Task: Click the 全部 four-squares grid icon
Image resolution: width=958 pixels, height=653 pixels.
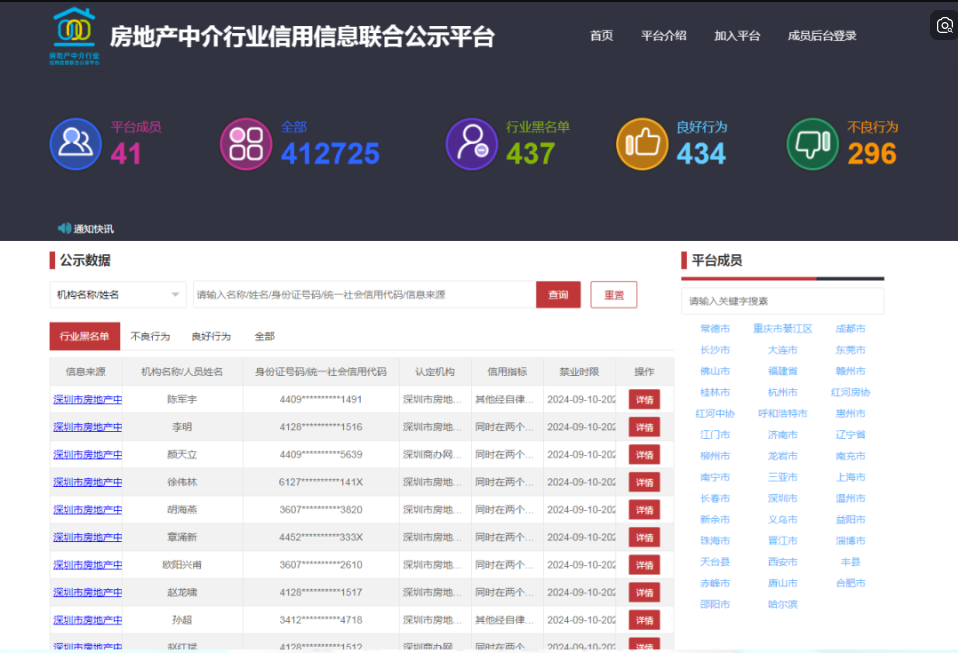Action: 246,144
